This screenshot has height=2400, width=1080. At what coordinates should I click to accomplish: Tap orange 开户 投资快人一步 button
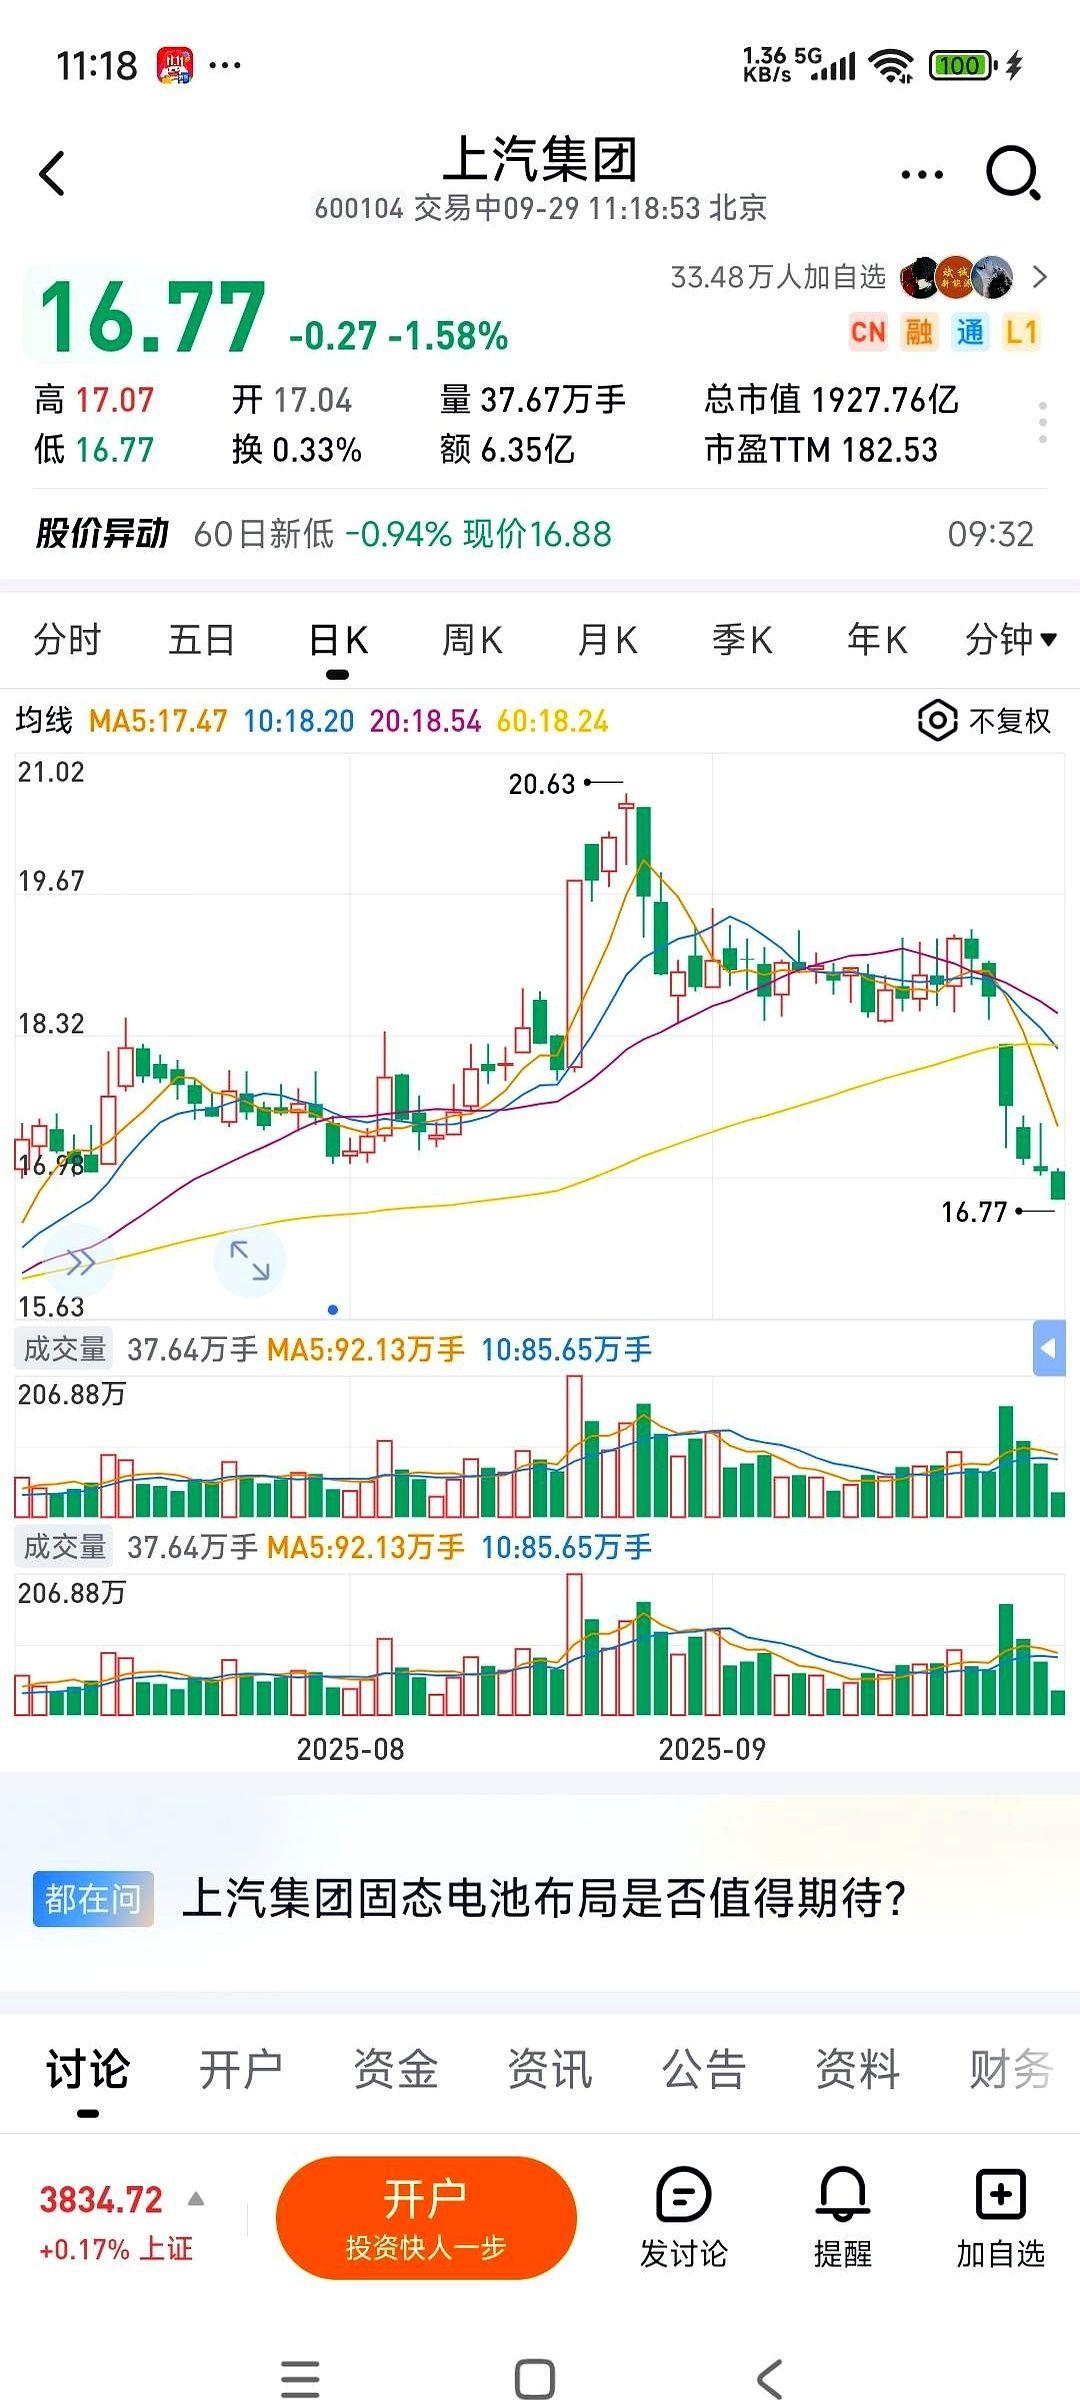click(426, 2218)
